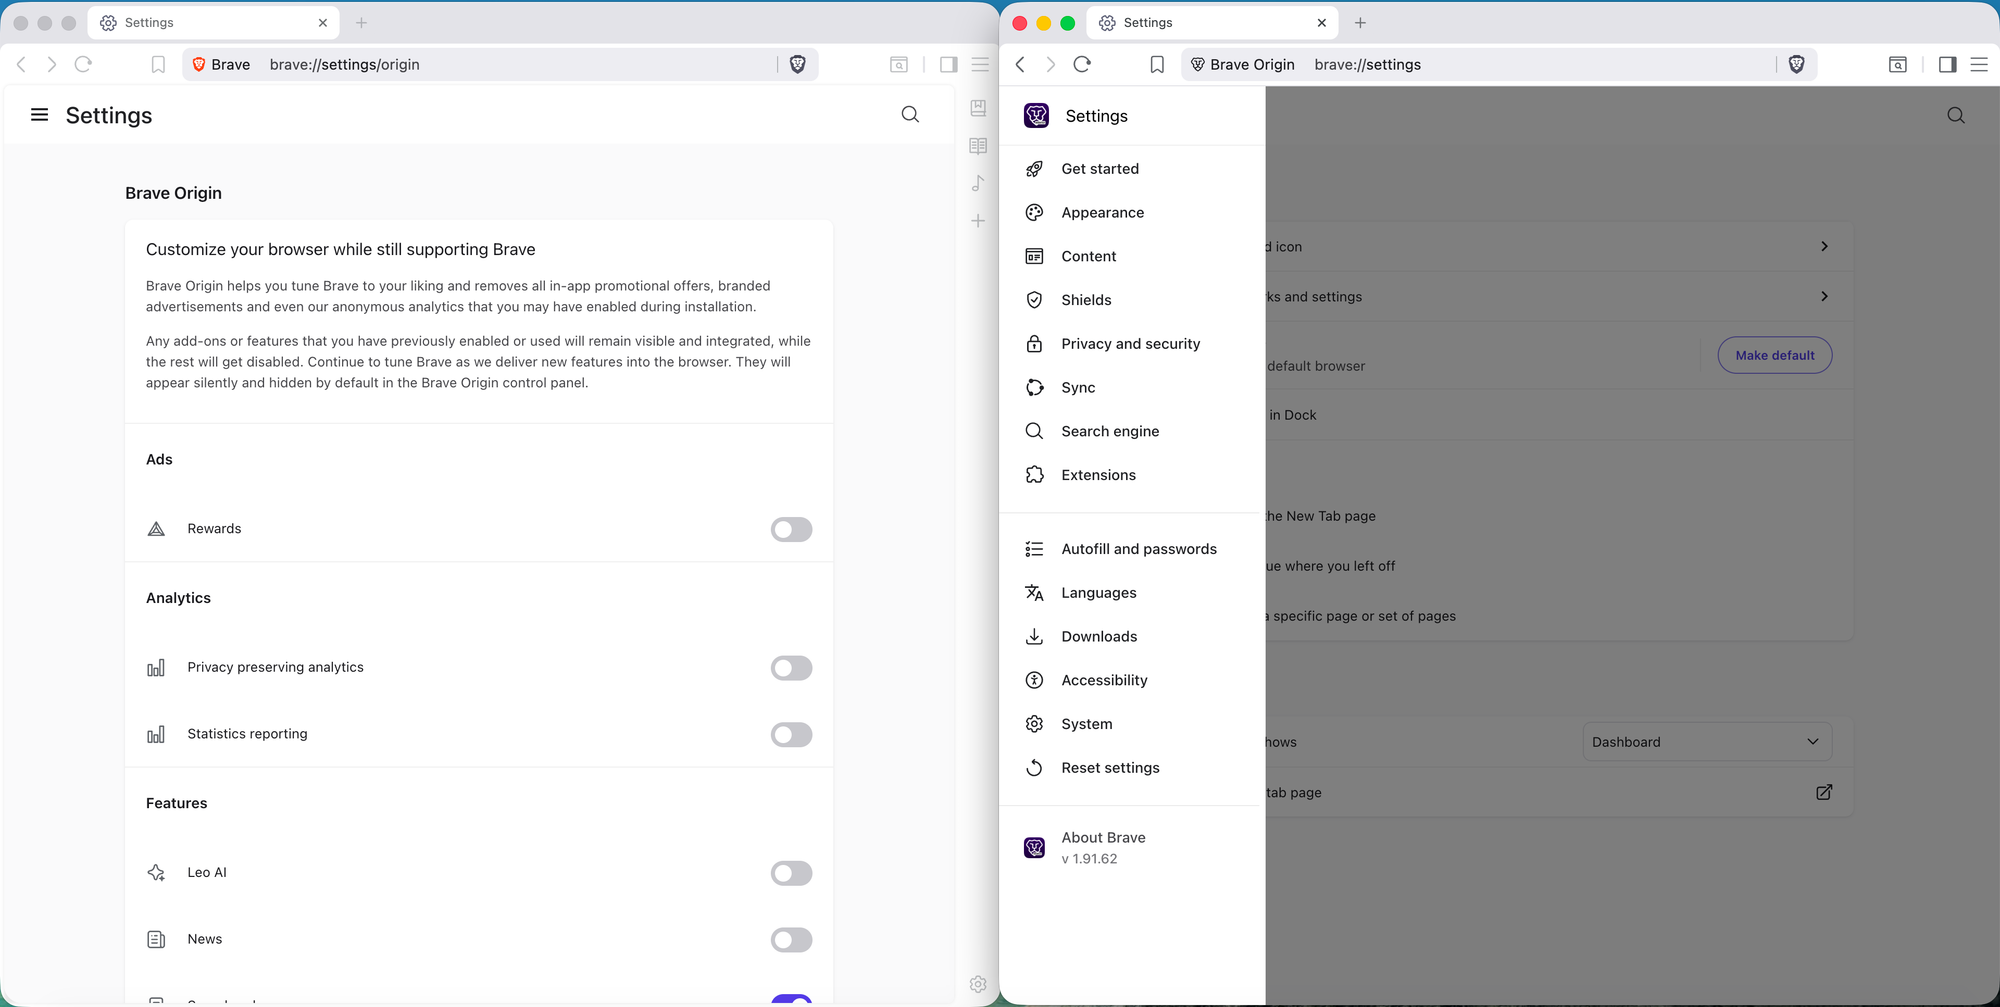This screenshot has height=1007, width=2000.
Task: Click the Brave Shields lion icon in the Brave Origin window
Action: coord(1797,64)
